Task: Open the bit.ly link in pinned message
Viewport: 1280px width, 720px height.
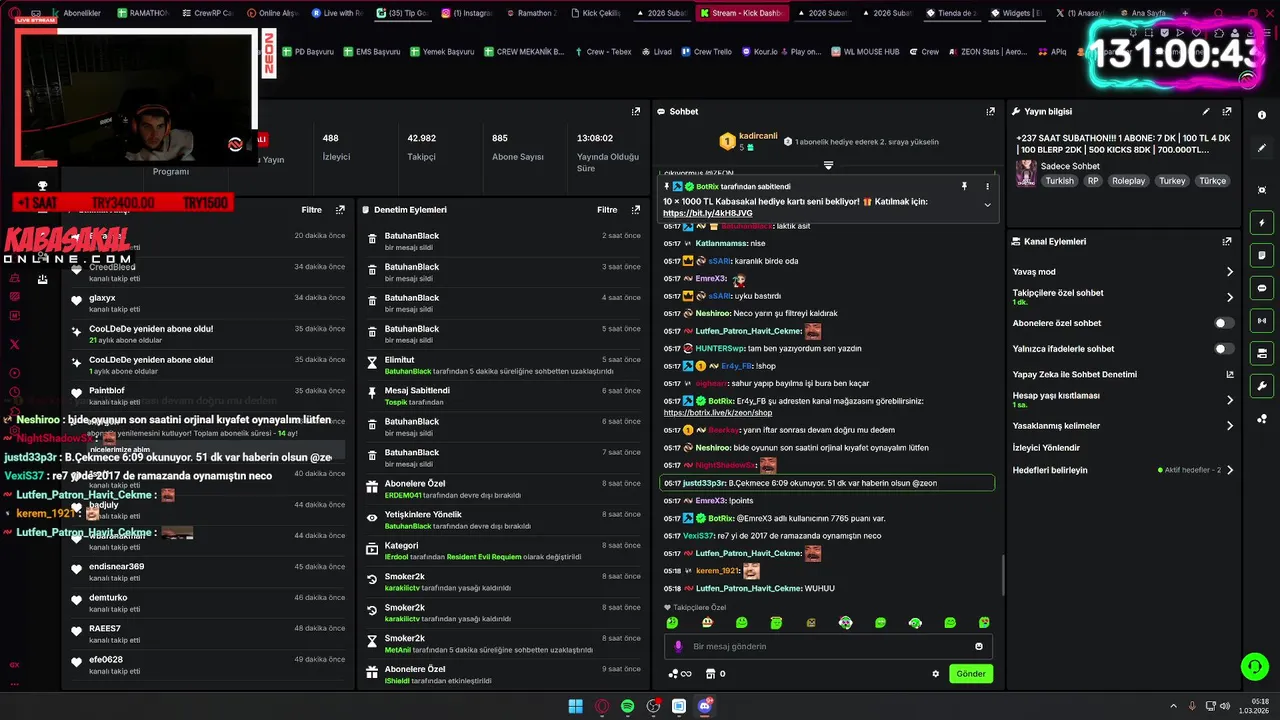Action: (x=708, y=213)
